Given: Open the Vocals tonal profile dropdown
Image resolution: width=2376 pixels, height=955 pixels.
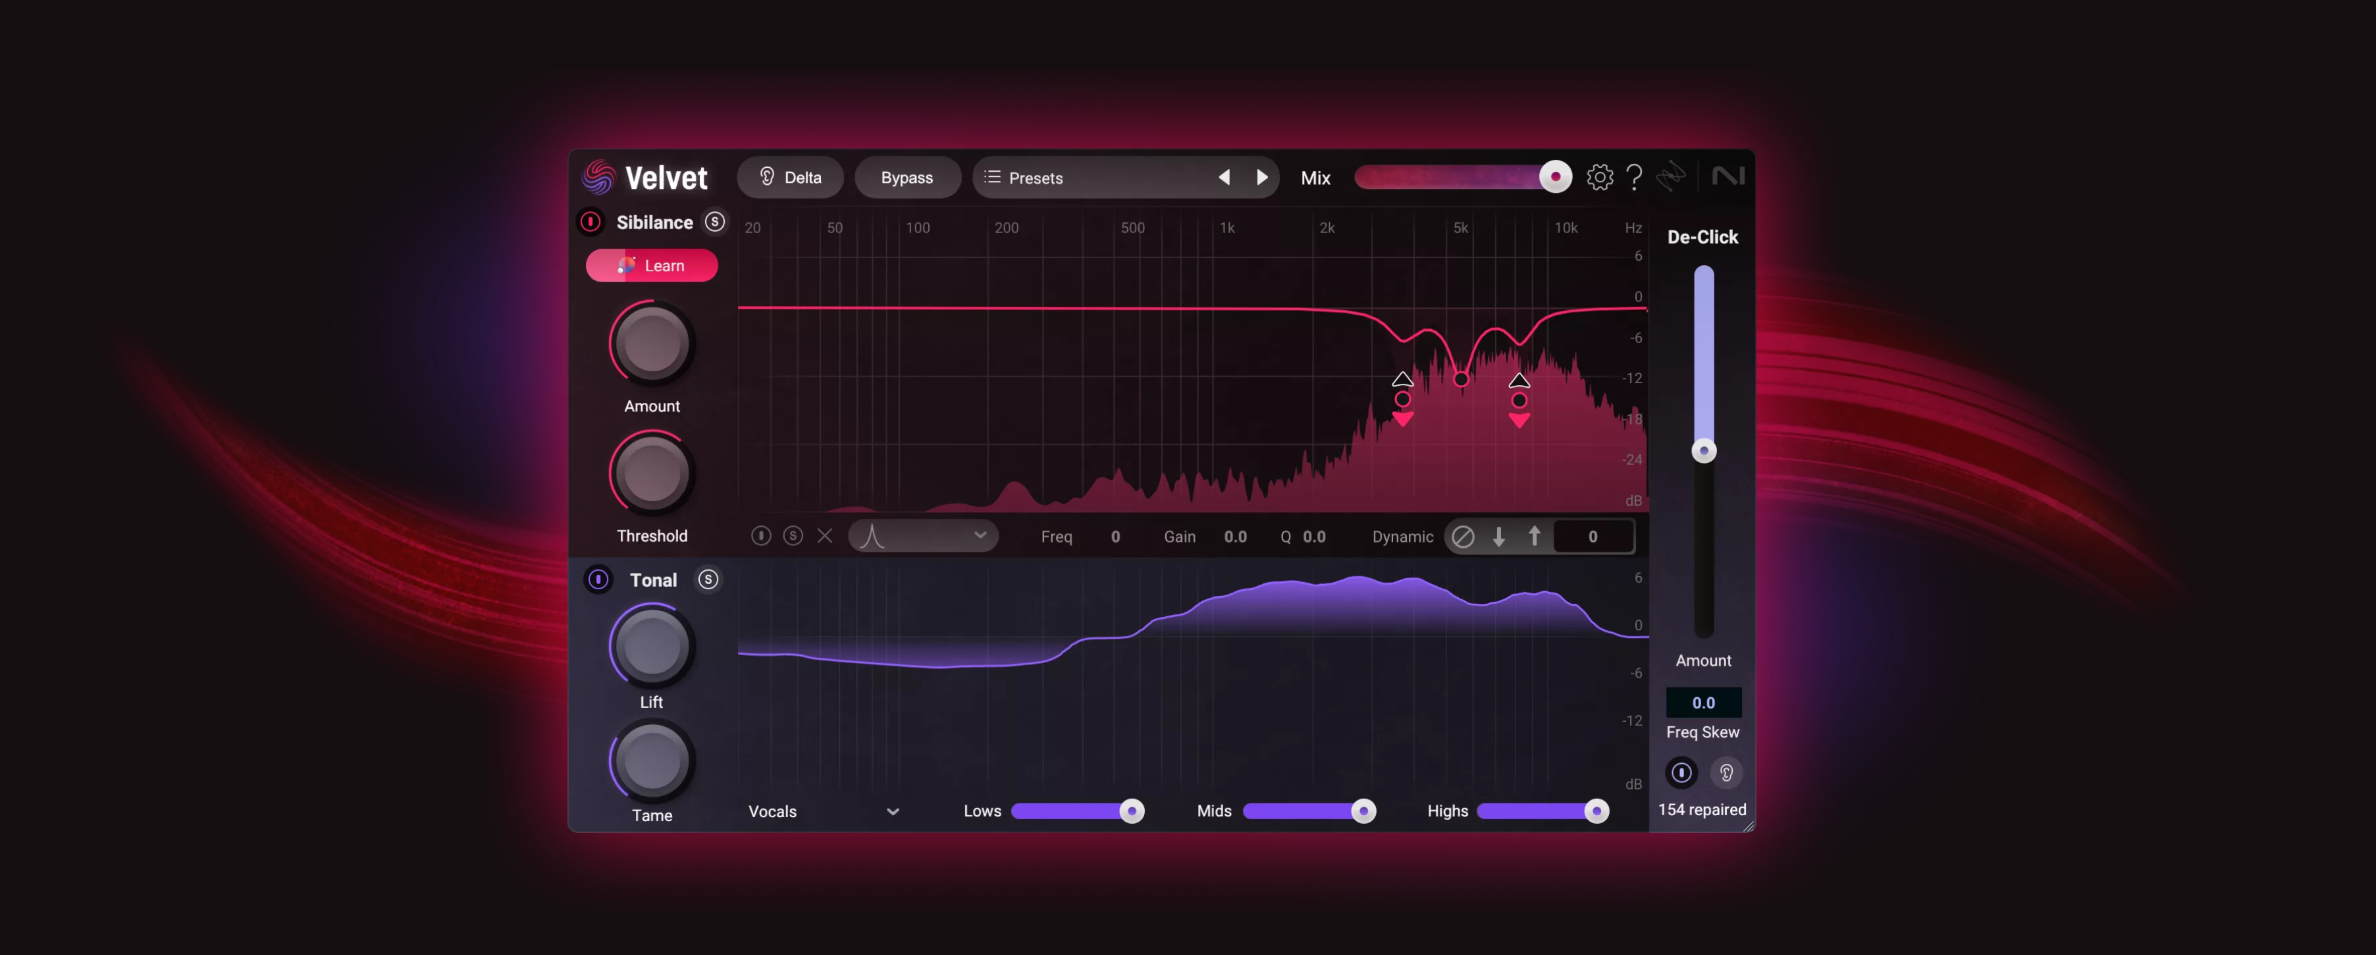Looking at the screenshot, I should (x=824, y=811).
